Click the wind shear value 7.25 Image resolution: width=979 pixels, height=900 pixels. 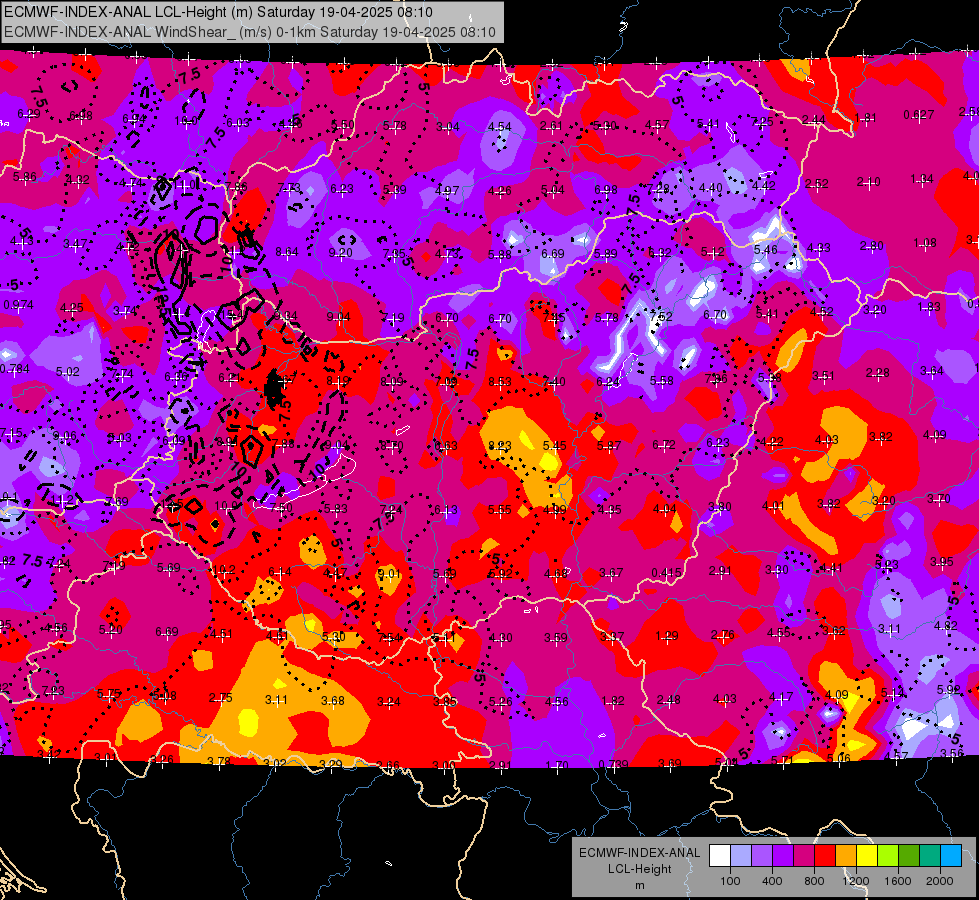coord(762,122)
